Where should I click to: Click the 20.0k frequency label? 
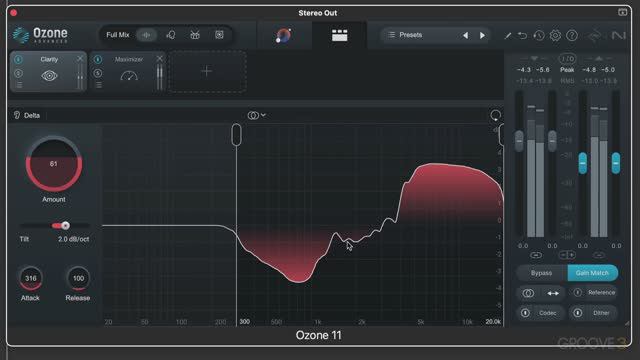[x=493, y=322]
